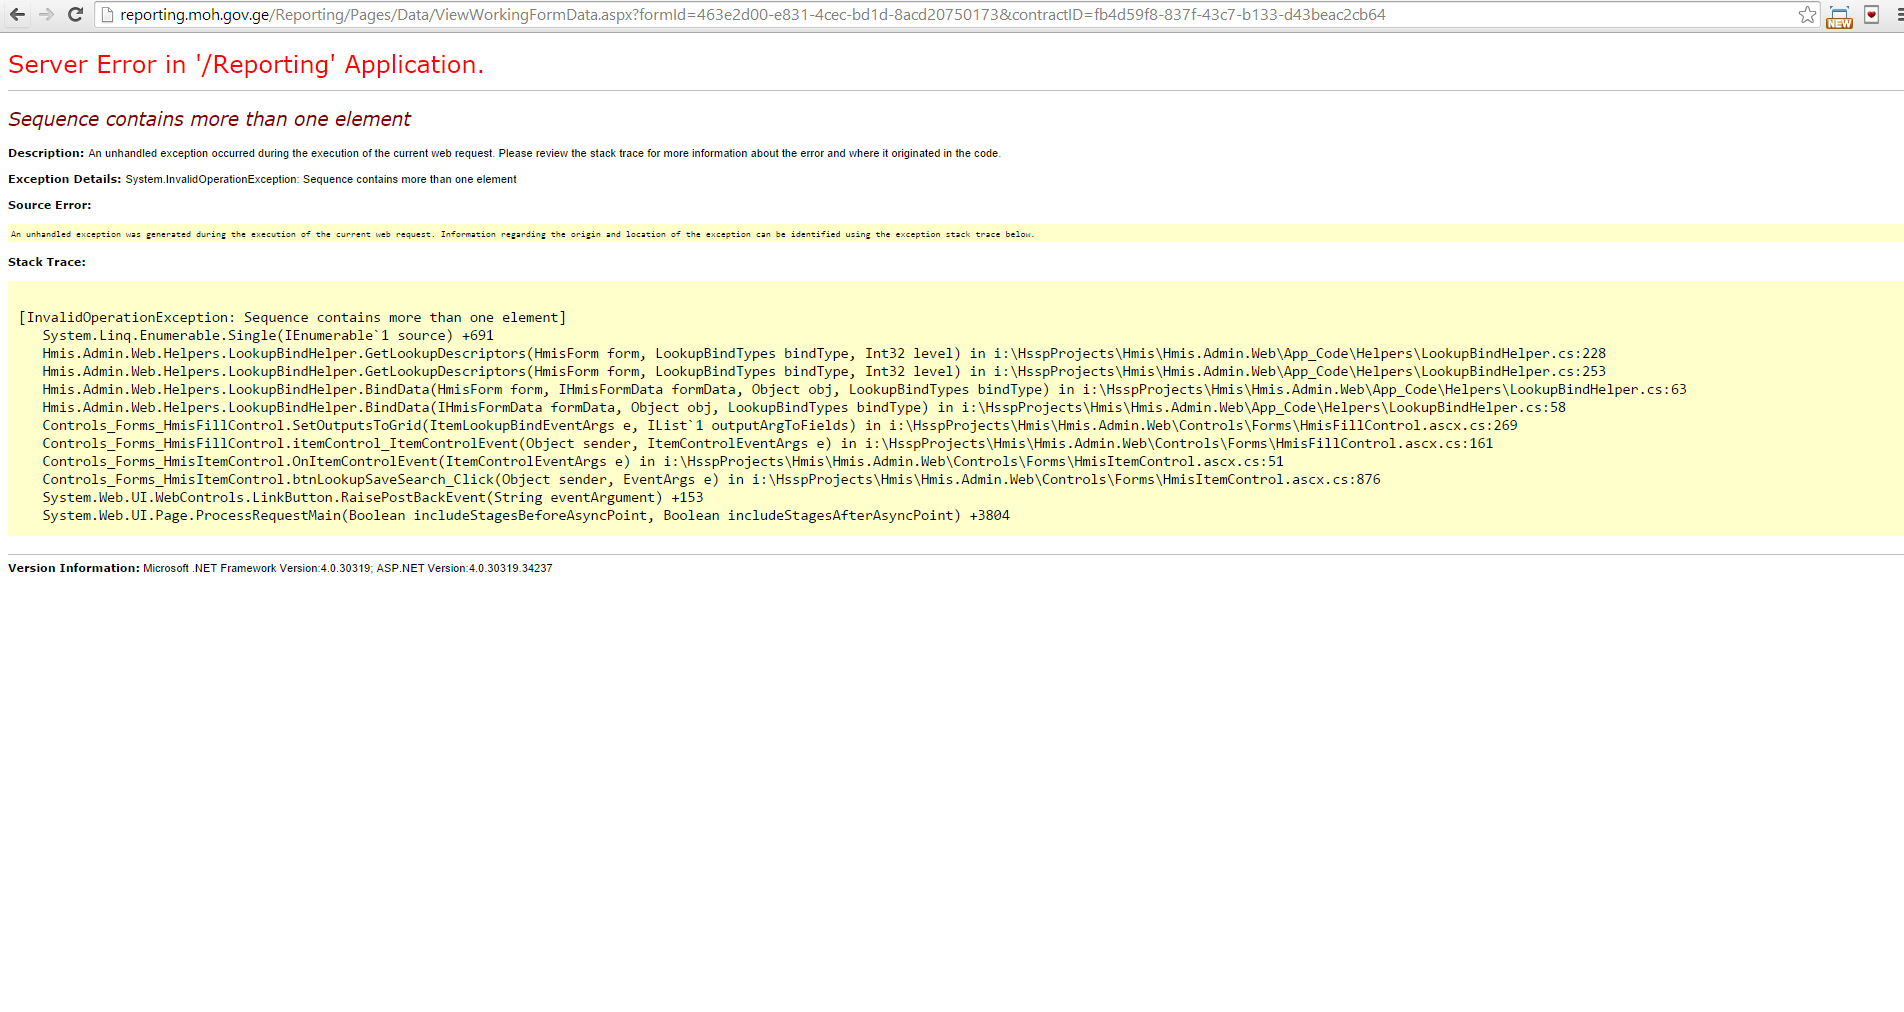Image resolution: width=1904 pixels, height=1012 pixels.
Task: Bookmark this page with the star
Action: click(x=1807, y=15)
